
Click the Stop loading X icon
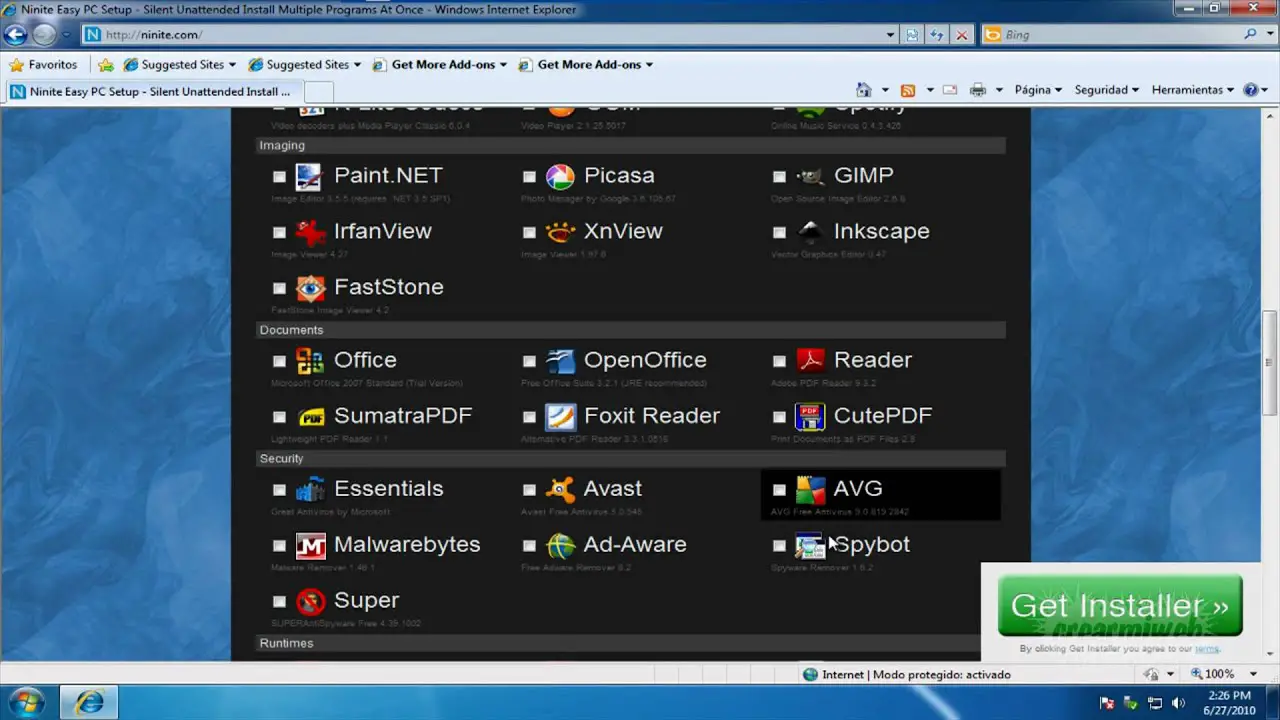click(962, 34)
